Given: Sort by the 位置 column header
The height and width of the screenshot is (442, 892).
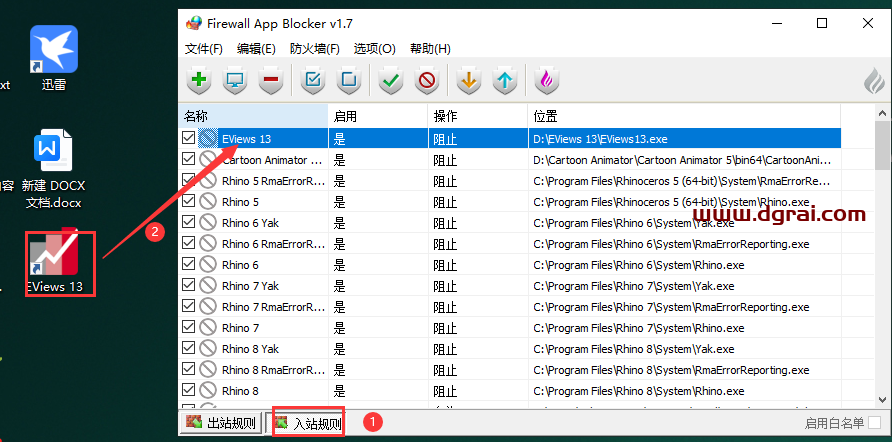Looking at the screenshot, I should tap(684, 116).
